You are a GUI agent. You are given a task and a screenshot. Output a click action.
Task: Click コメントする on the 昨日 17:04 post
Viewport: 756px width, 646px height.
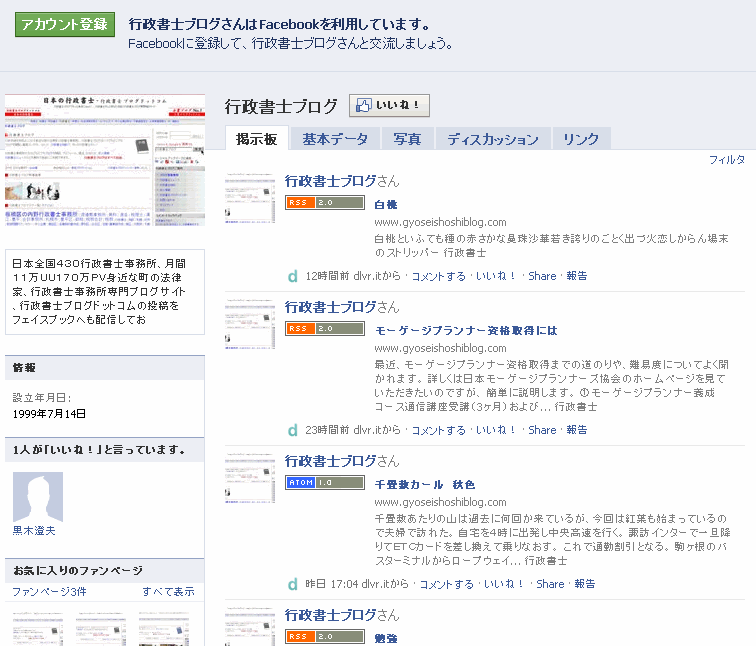[x=446, y=584]
